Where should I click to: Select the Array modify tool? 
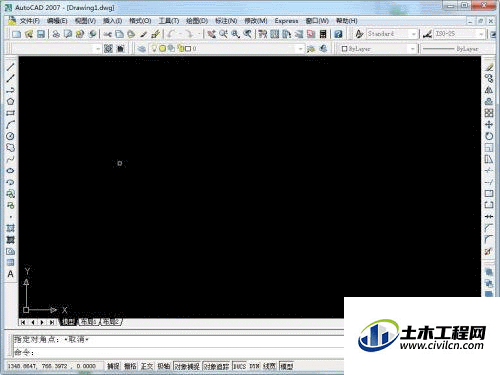489,113
